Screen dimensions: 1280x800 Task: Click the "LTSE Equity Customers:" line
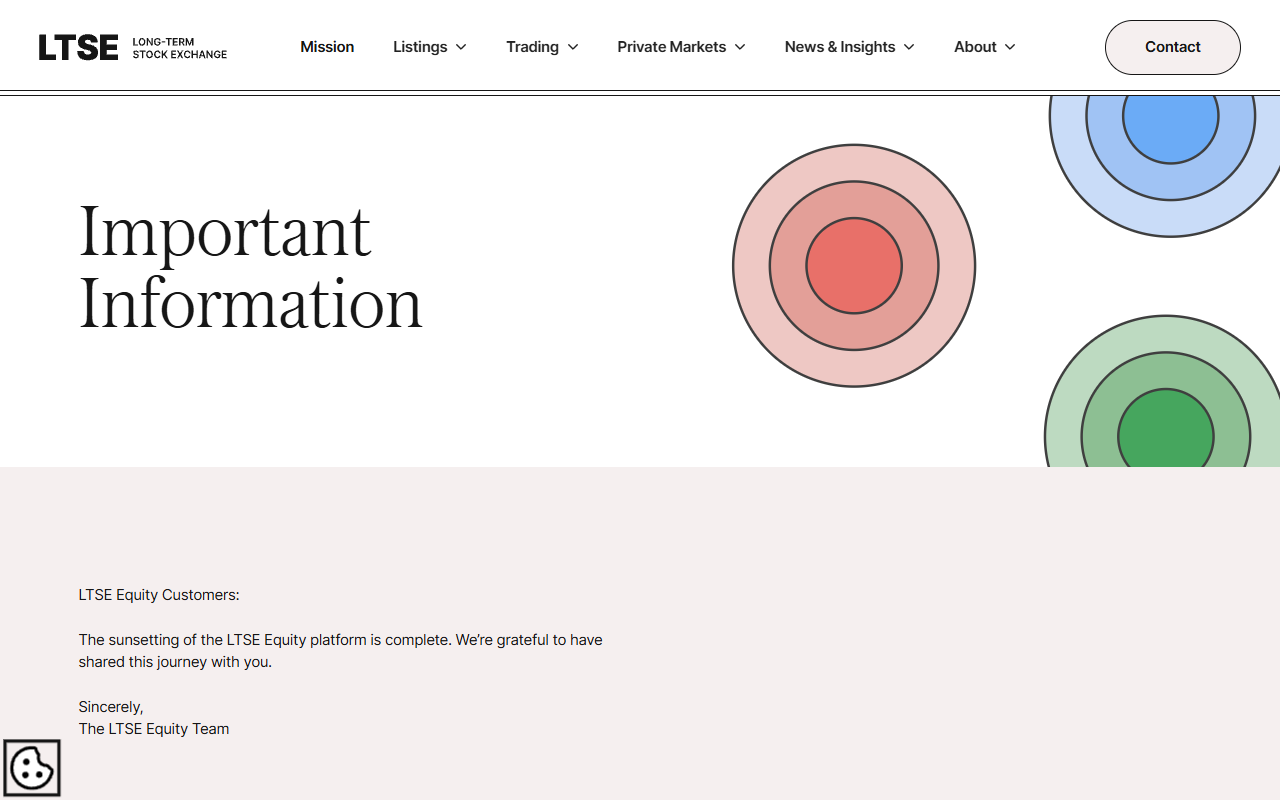(159, 595)
